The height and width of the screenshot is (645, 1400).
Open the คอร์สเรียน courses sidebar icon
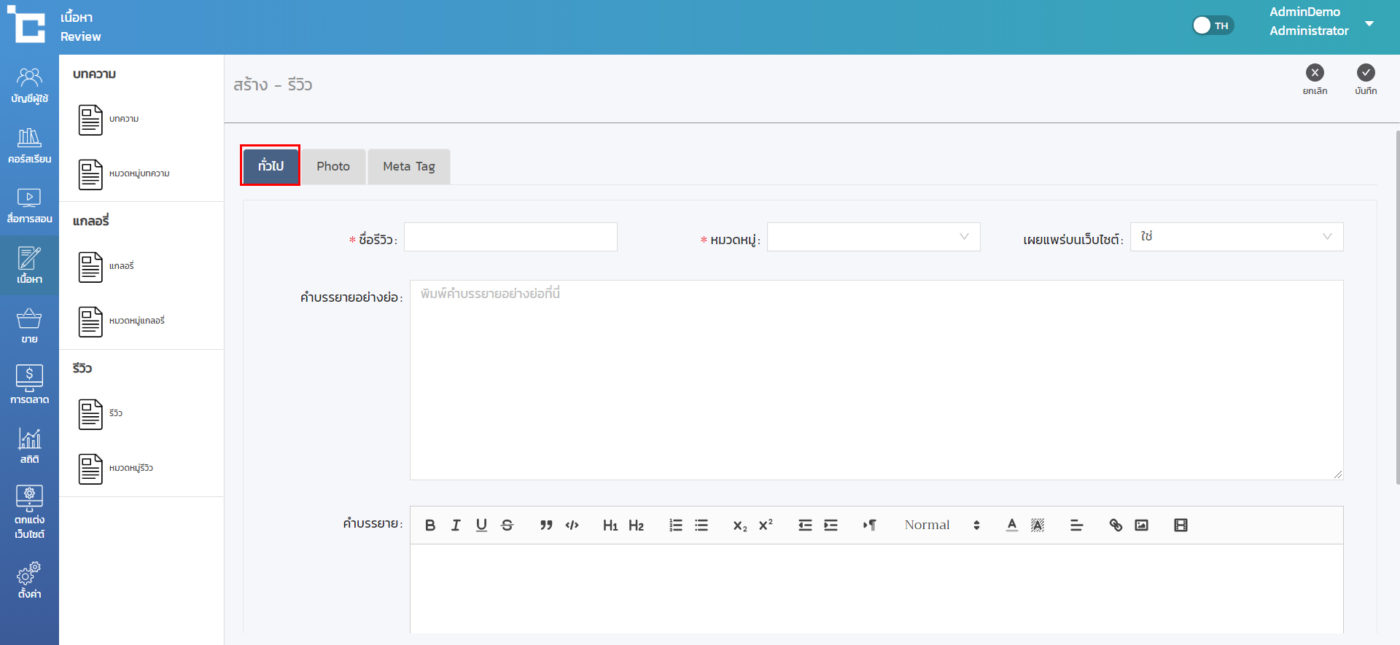click(29, 145)
